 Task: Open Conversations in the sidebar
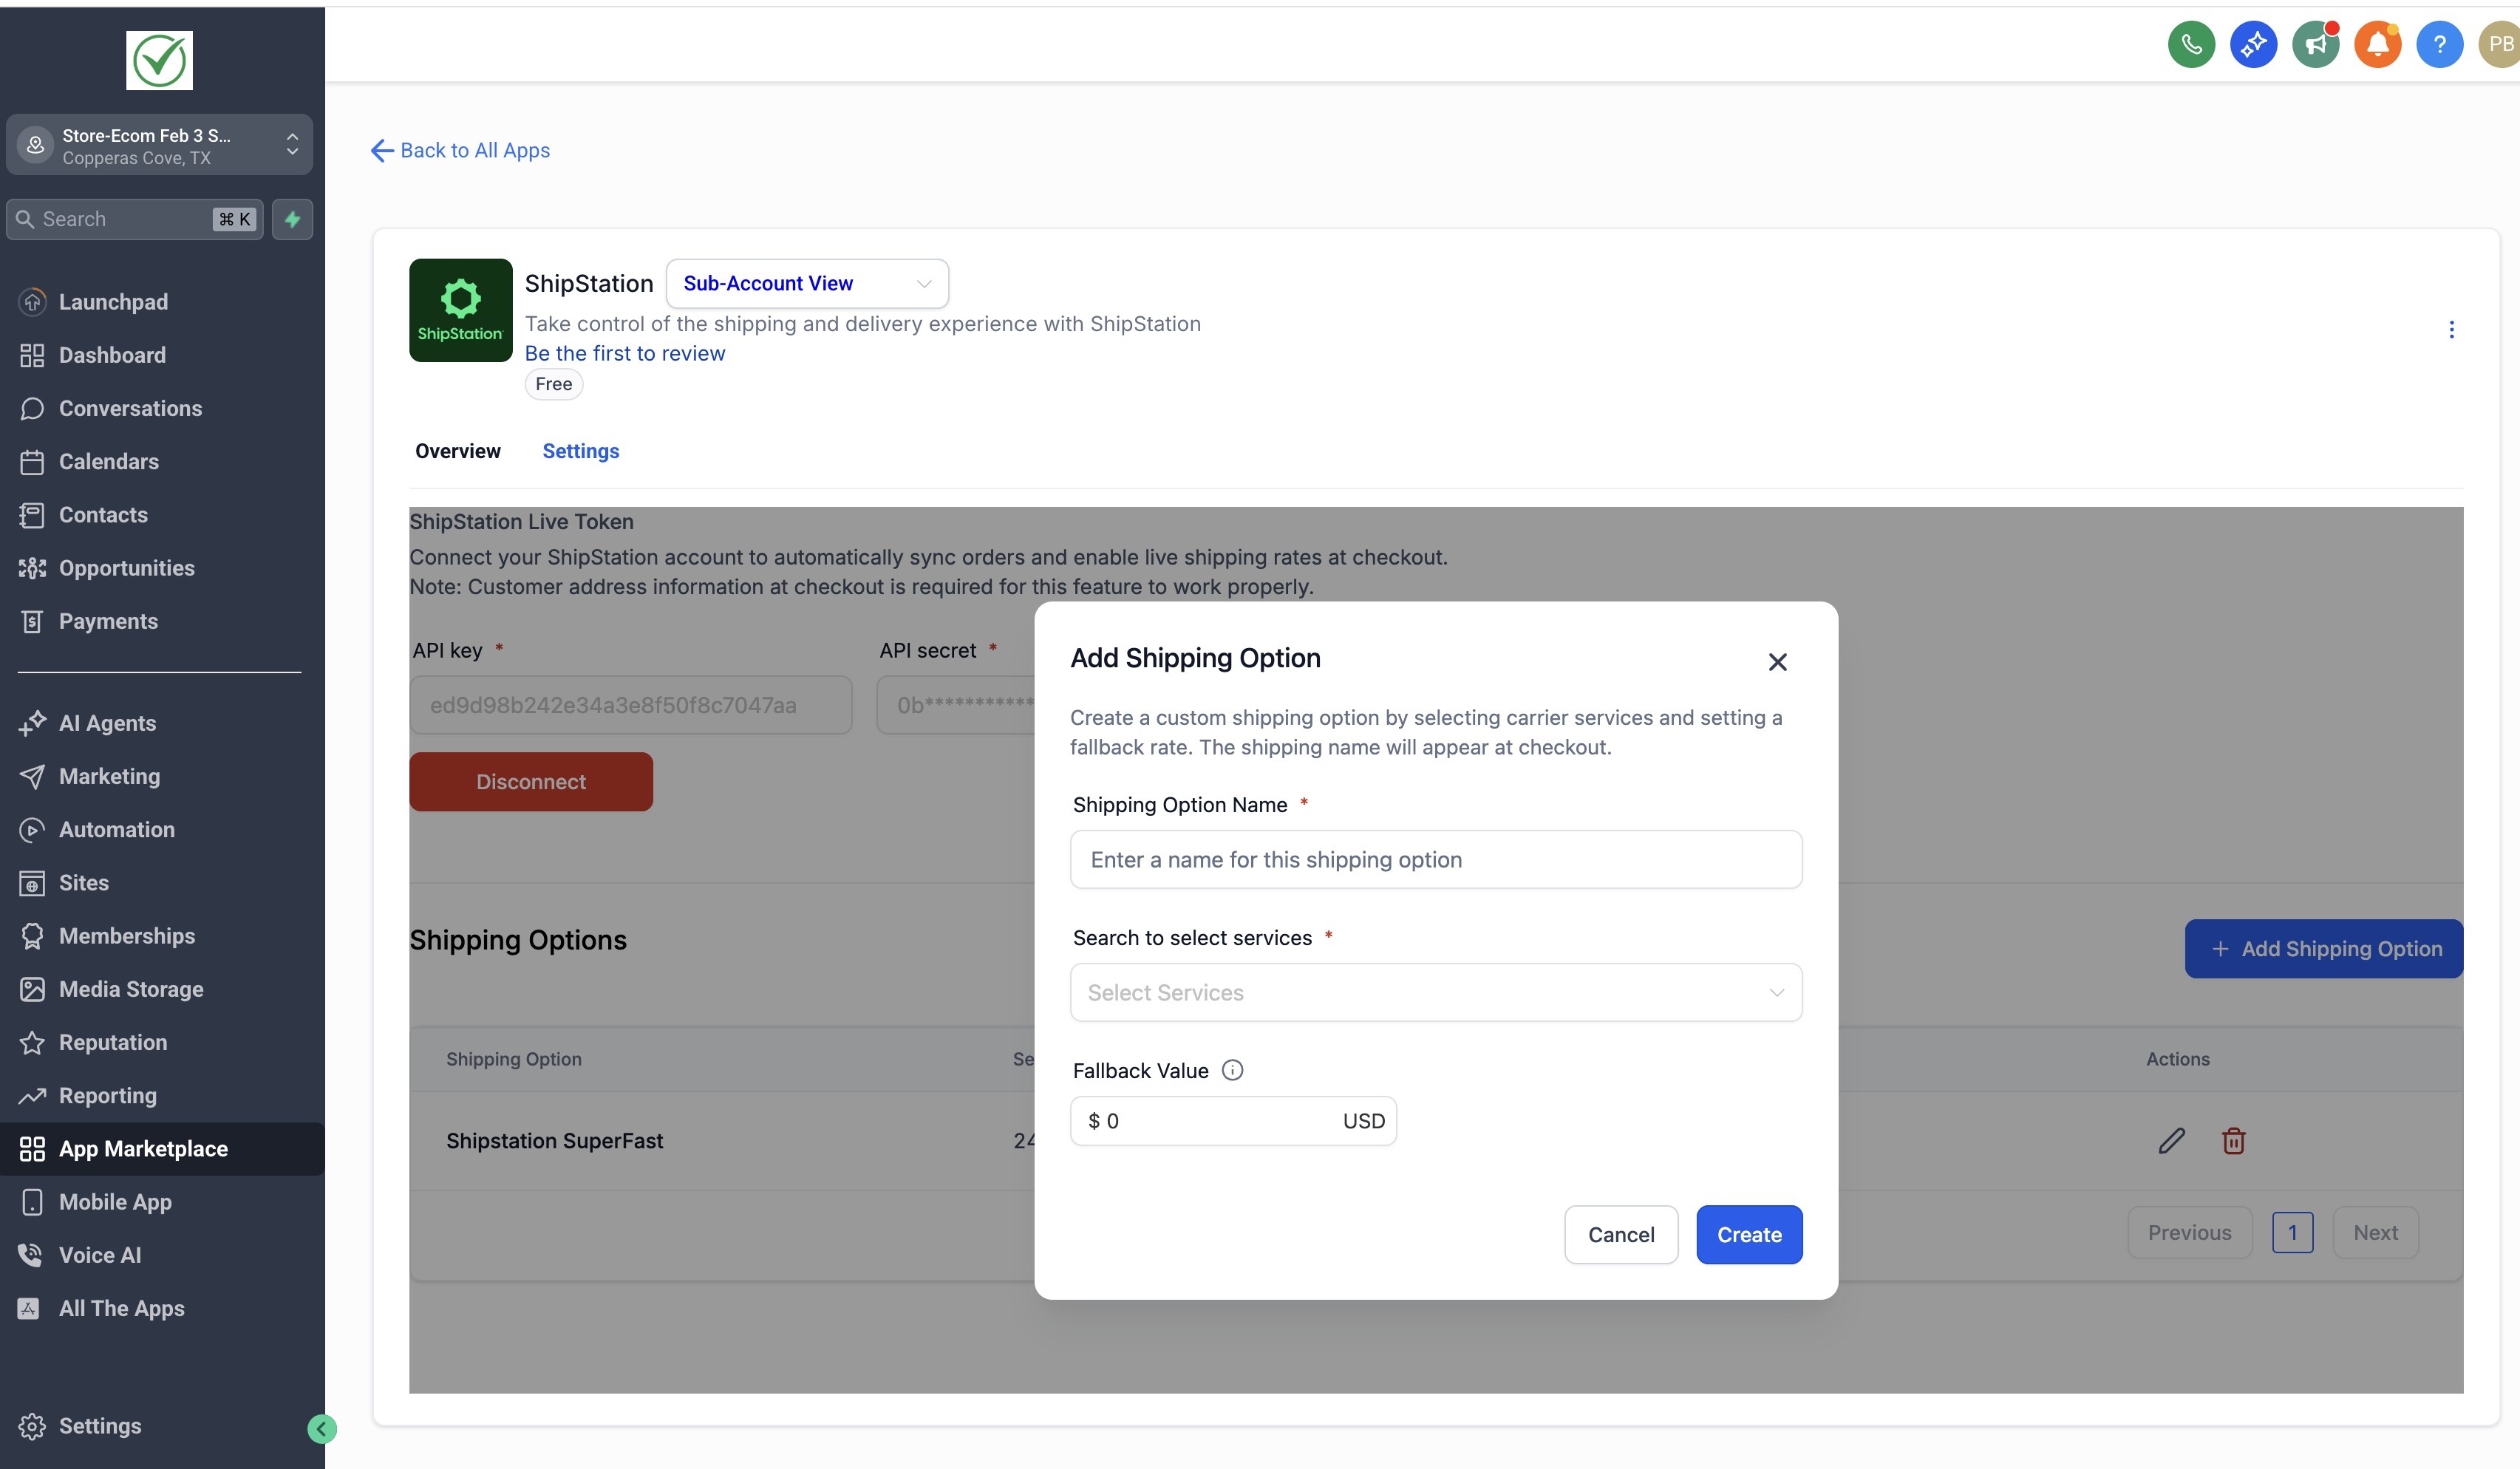pos(130,408)
